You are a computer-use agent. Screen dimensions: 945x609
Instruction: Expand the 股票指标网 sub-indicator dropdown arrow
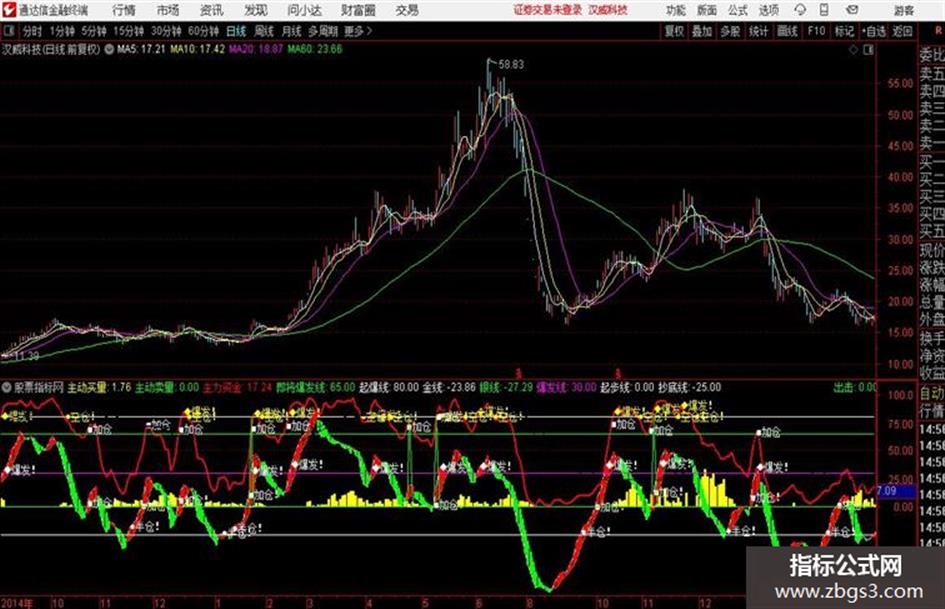coord(7,387)
